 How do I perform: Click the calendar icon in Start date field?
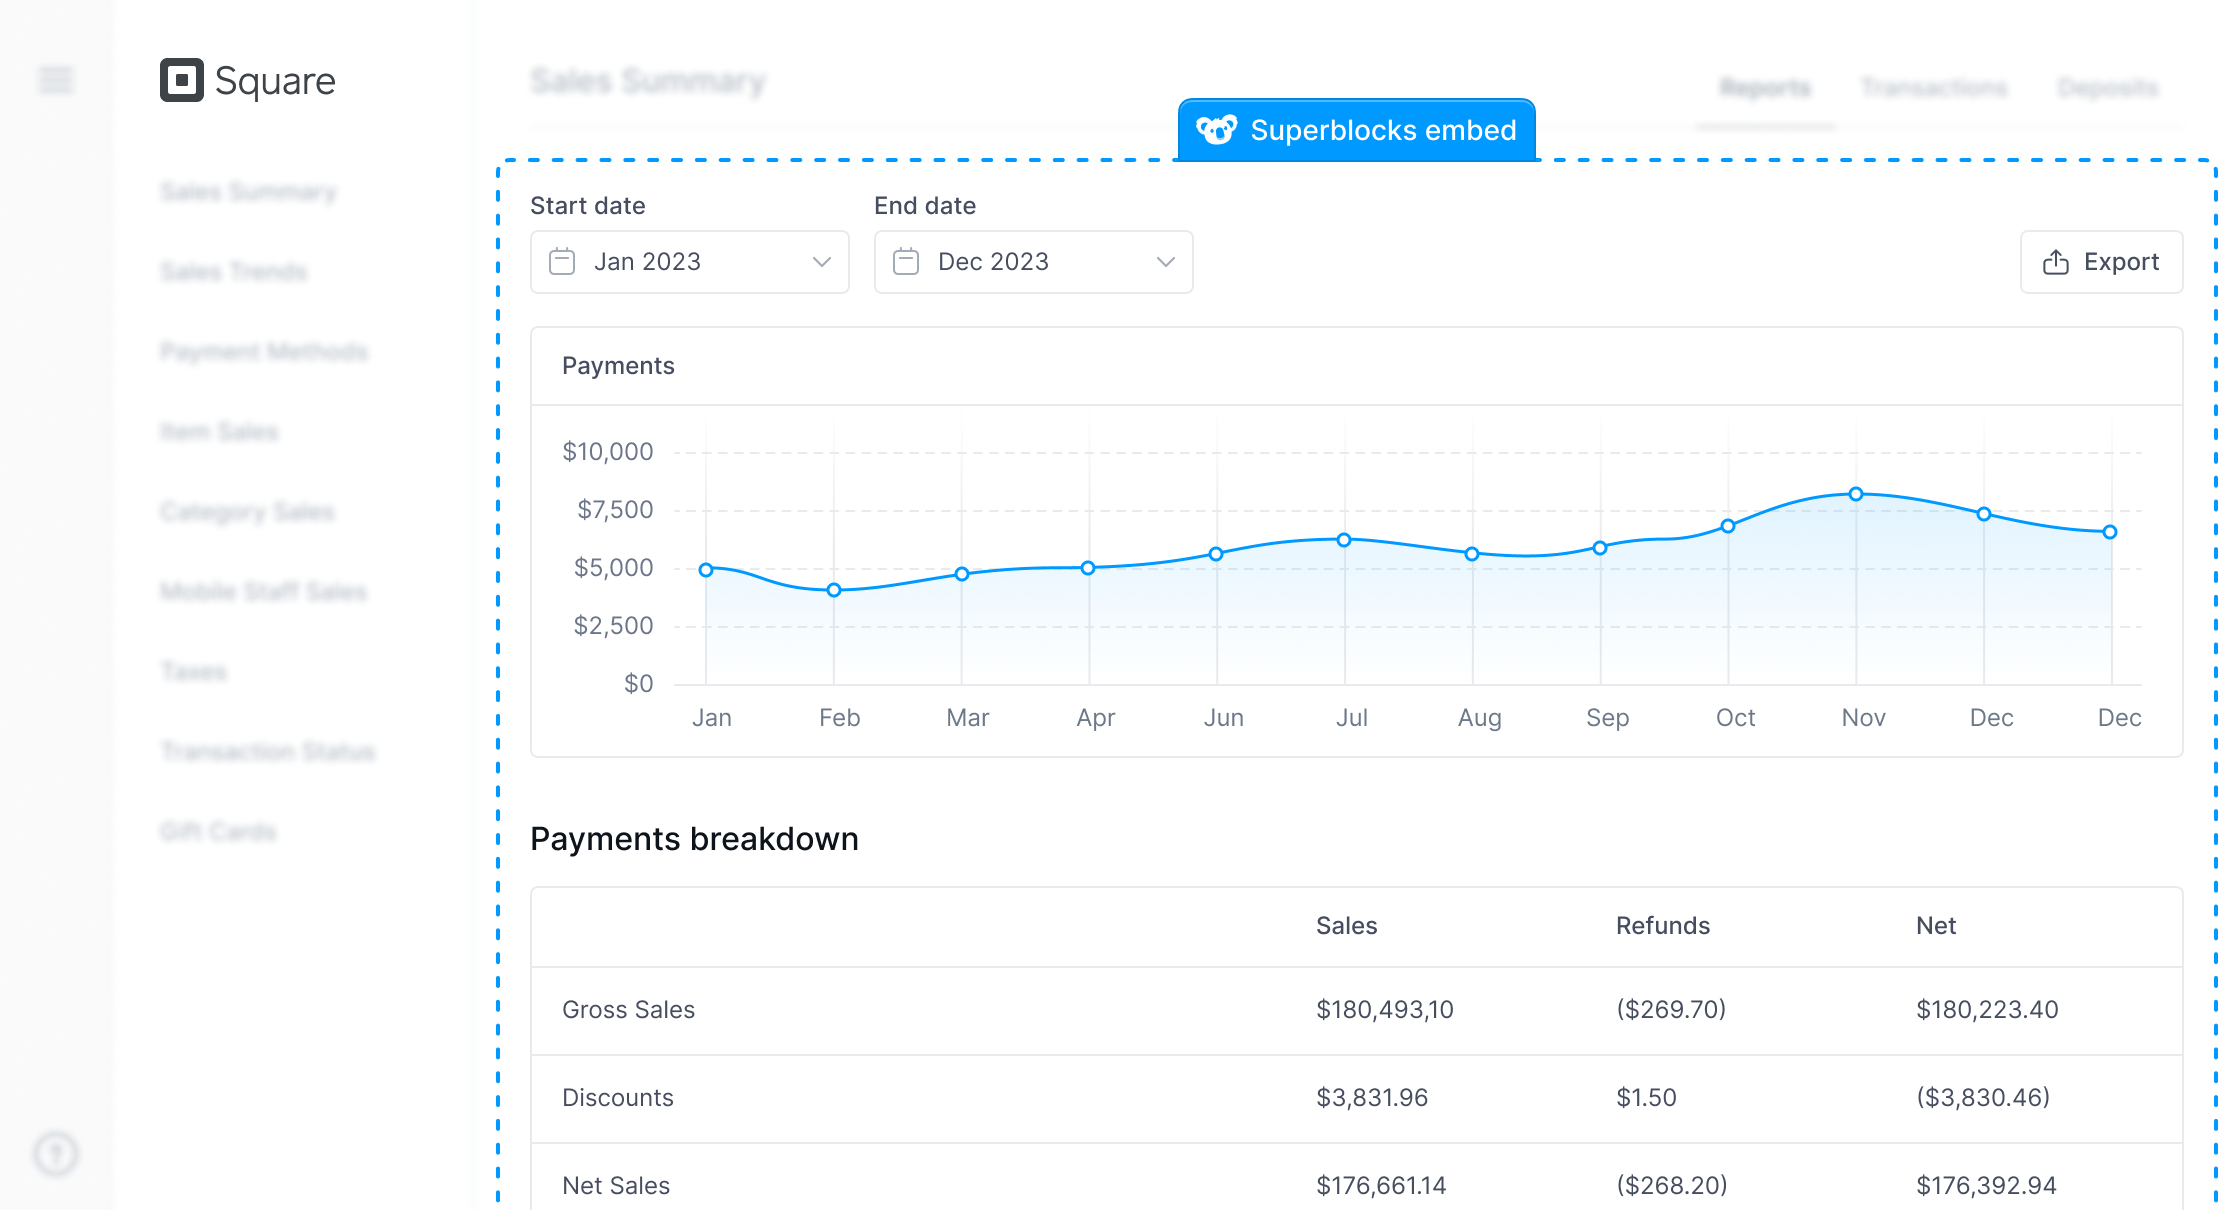coord(561,261)
